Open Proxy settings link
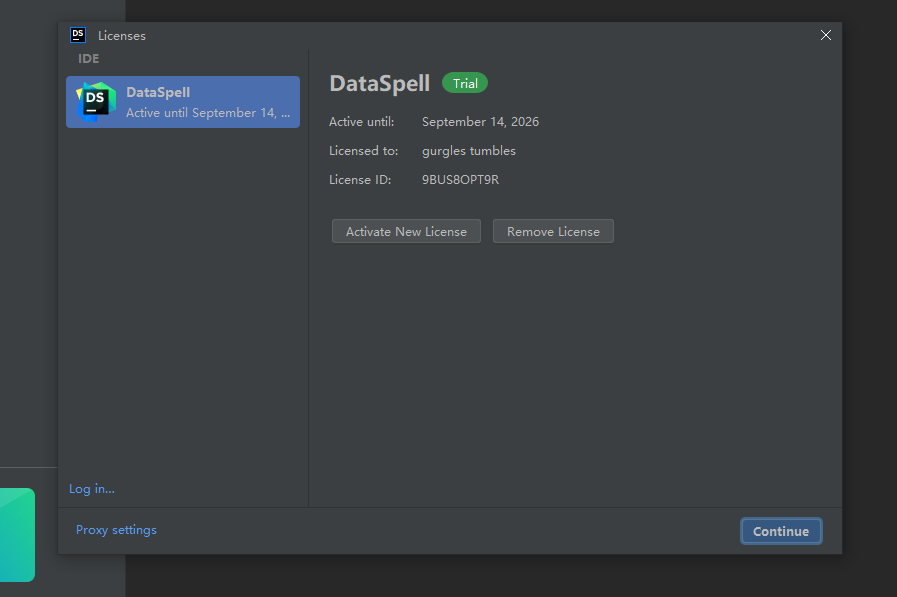The height and width of the screenshot is (597, 897). [x=116, y=530]
